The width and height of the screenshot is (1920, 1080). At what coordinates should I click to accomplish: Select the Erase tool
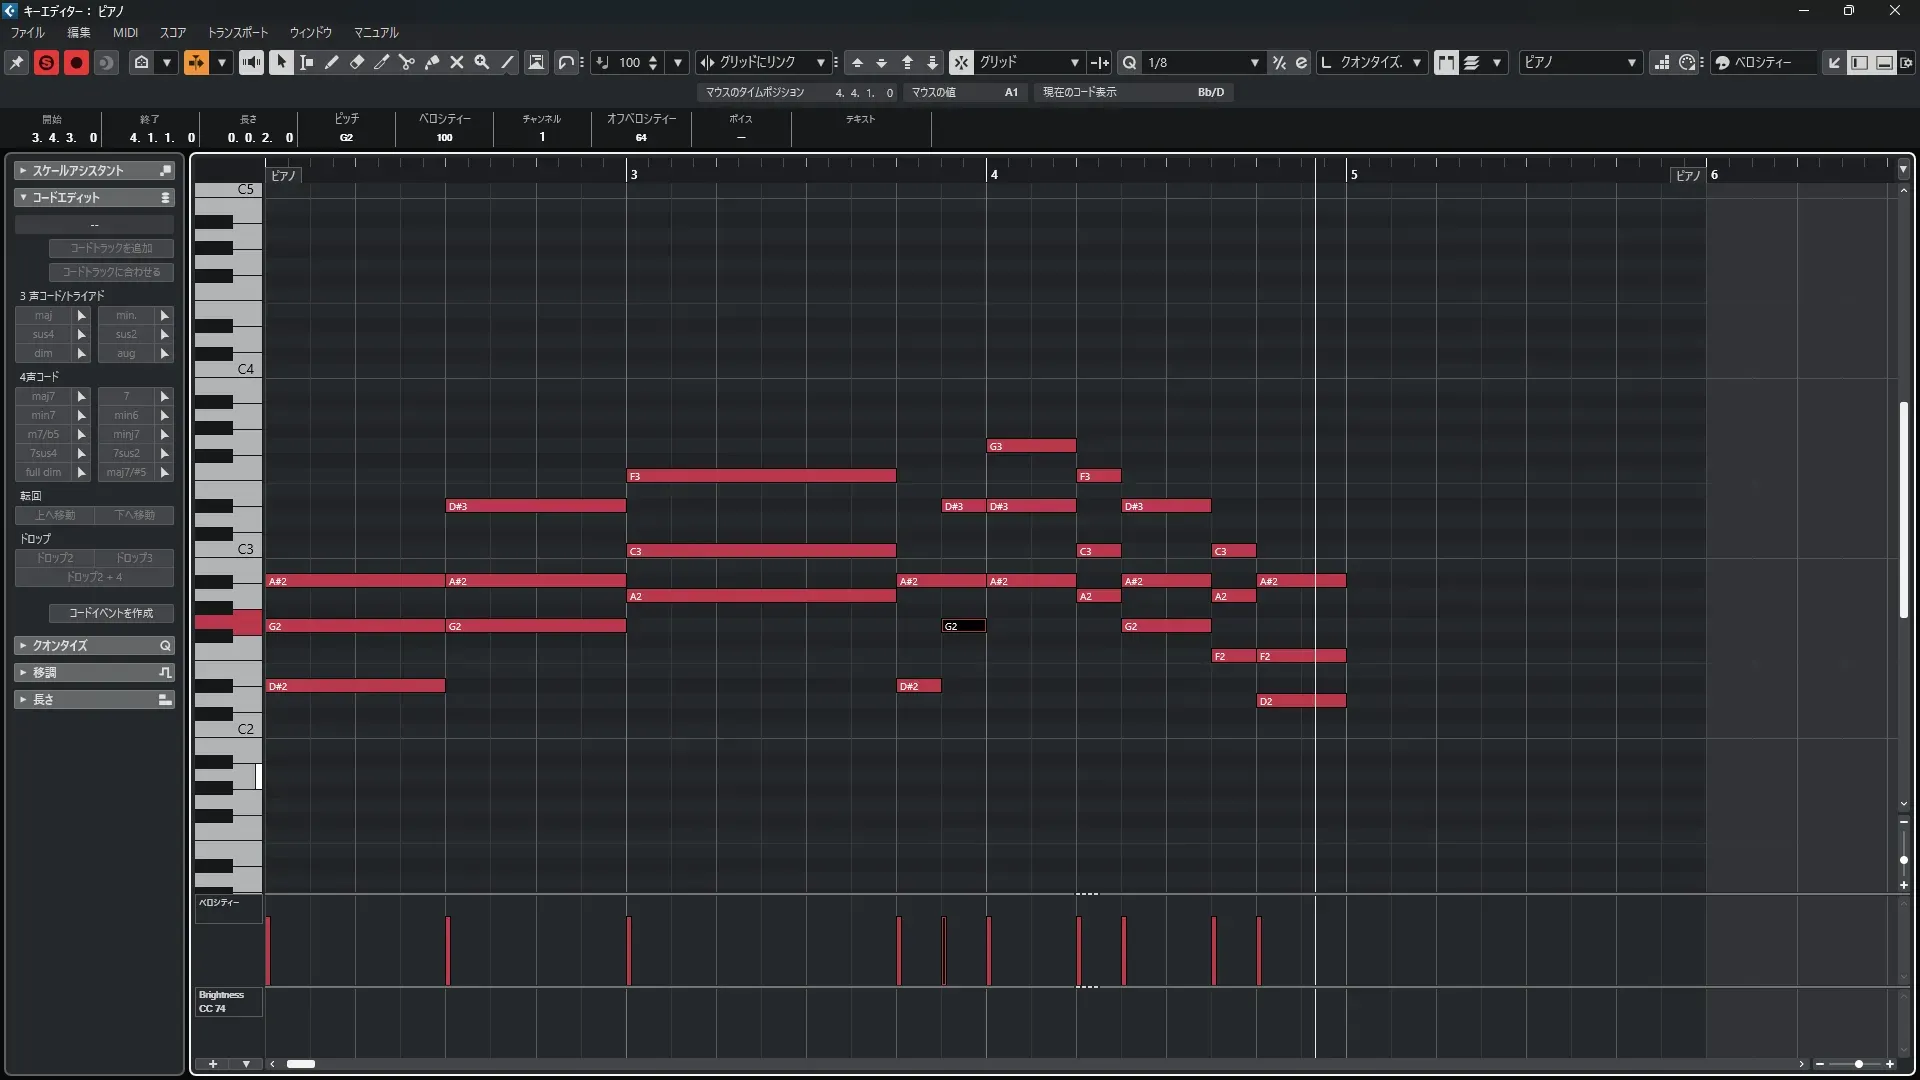(x=356, y=62)
